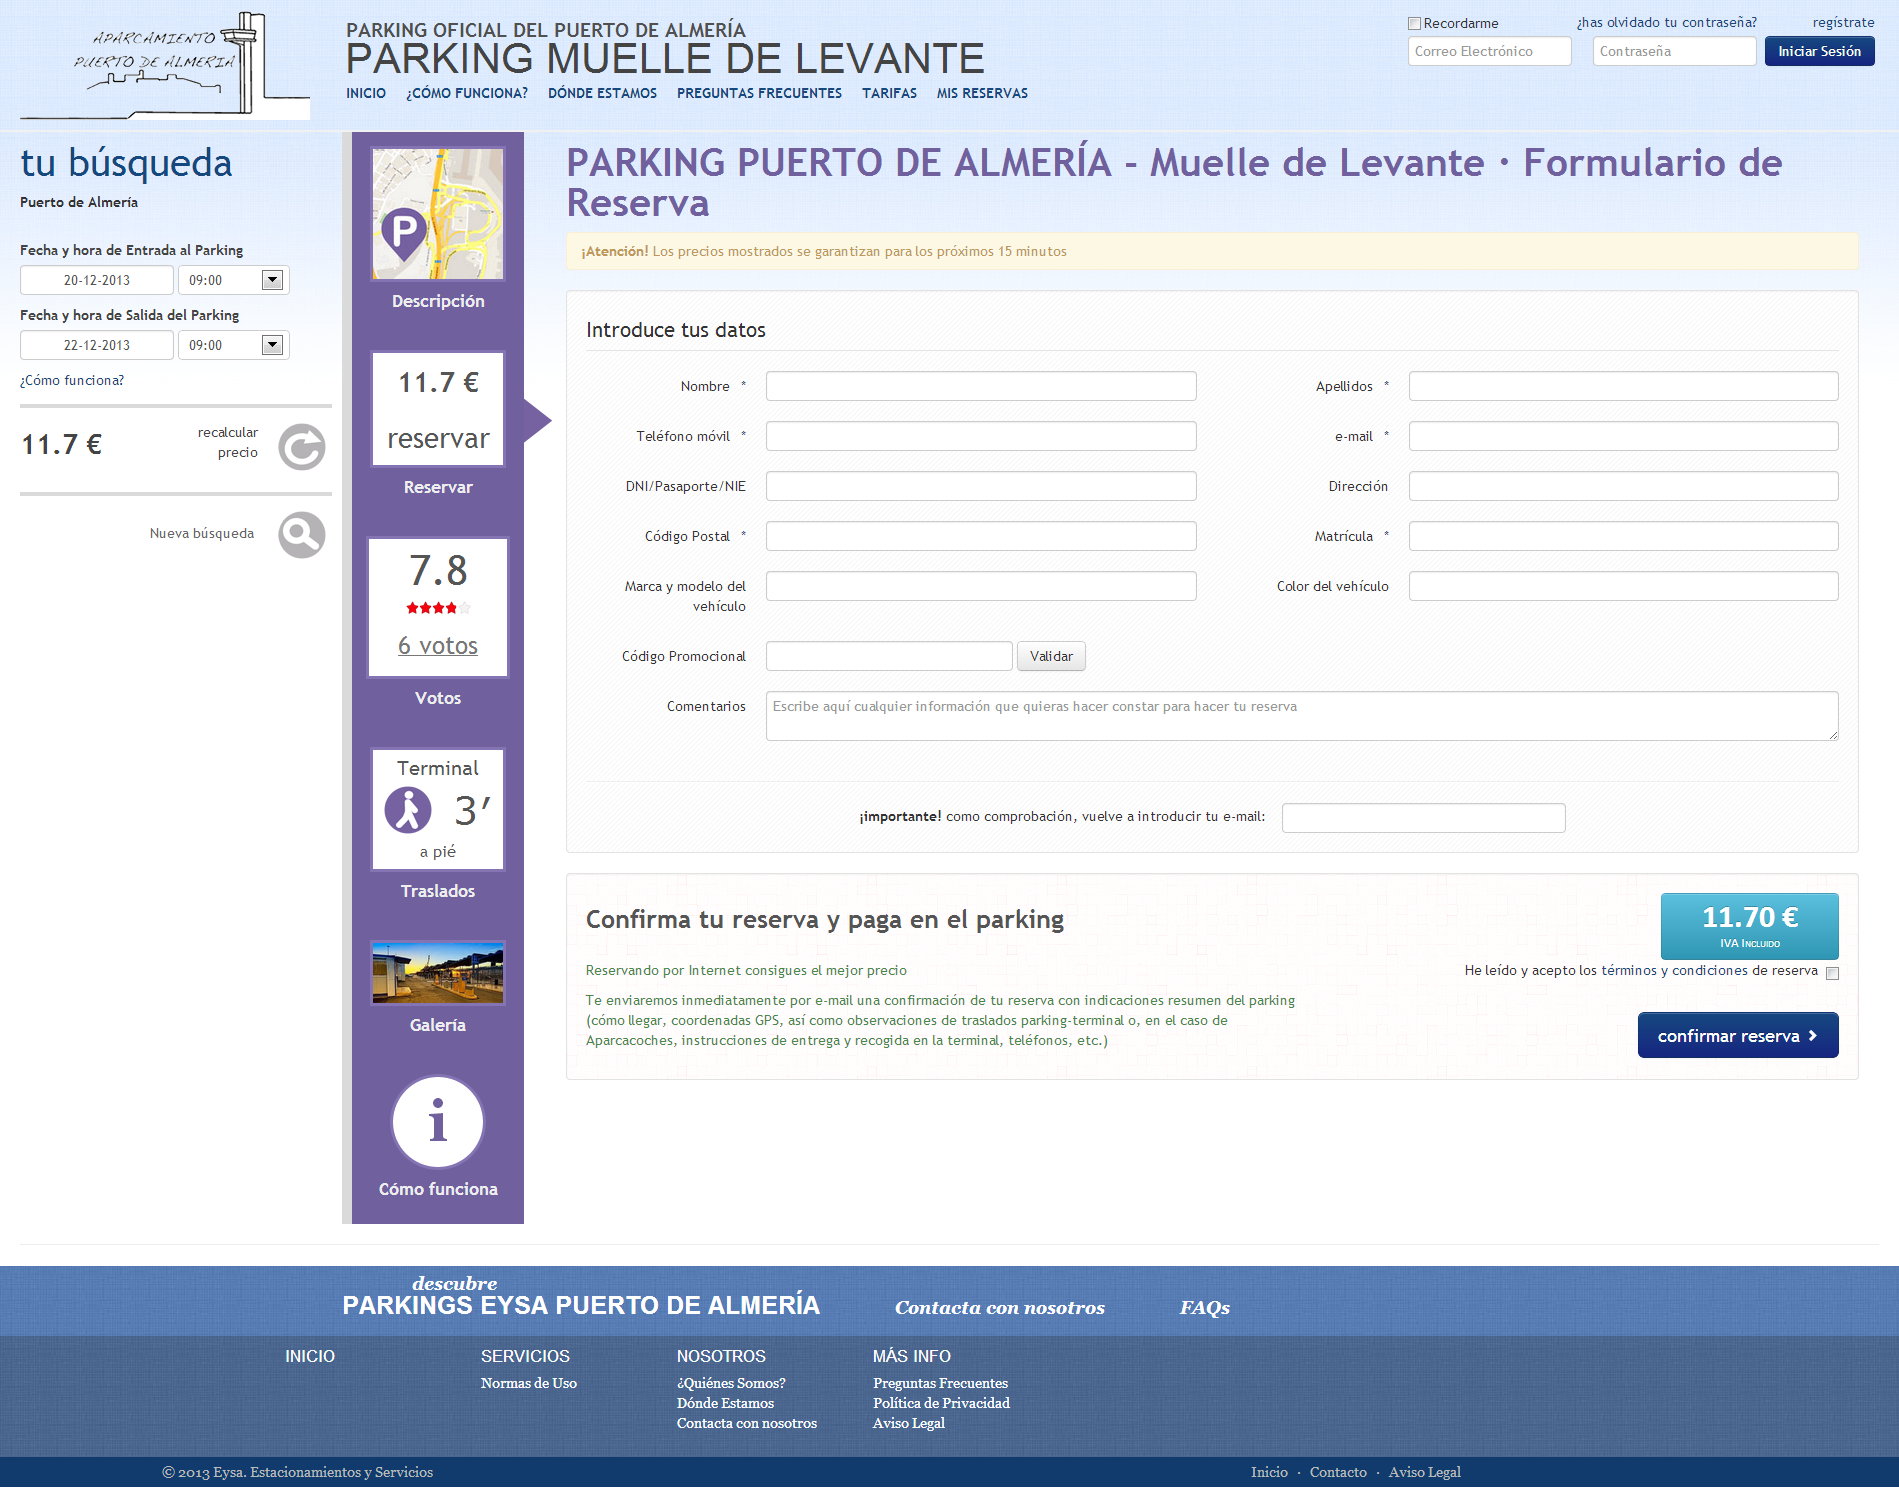Image resolution: width=1899 pixels, height=1489 pixels.
Task: Click INICIO in the footer
Action: (310, 1356)
